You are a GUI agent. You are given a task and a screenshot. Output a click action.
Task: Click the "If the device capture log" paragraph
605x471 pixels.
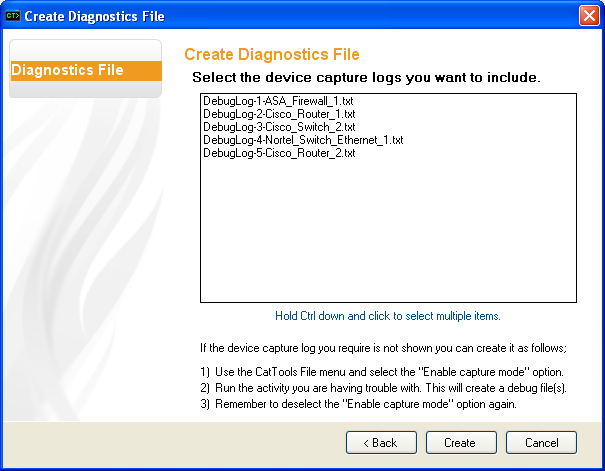[383, 348]
